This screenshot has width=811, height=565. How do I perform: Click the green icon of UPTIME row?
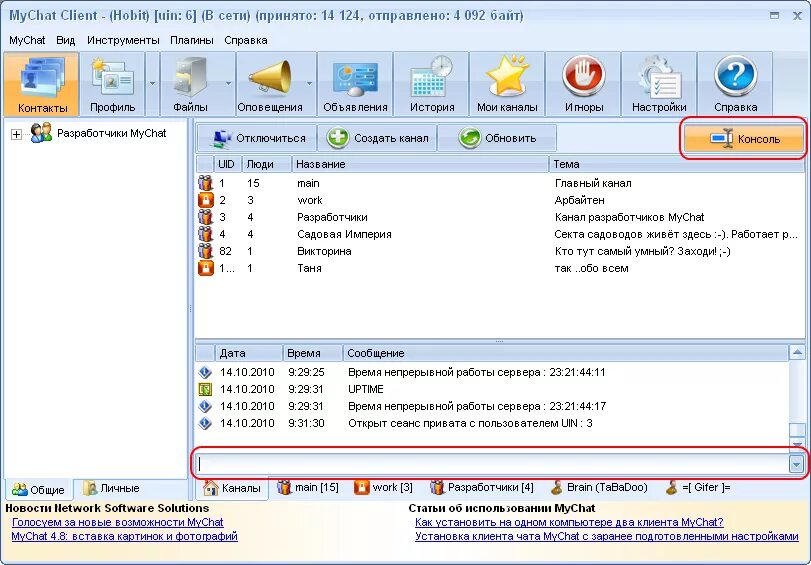click(x=205, y=389)
